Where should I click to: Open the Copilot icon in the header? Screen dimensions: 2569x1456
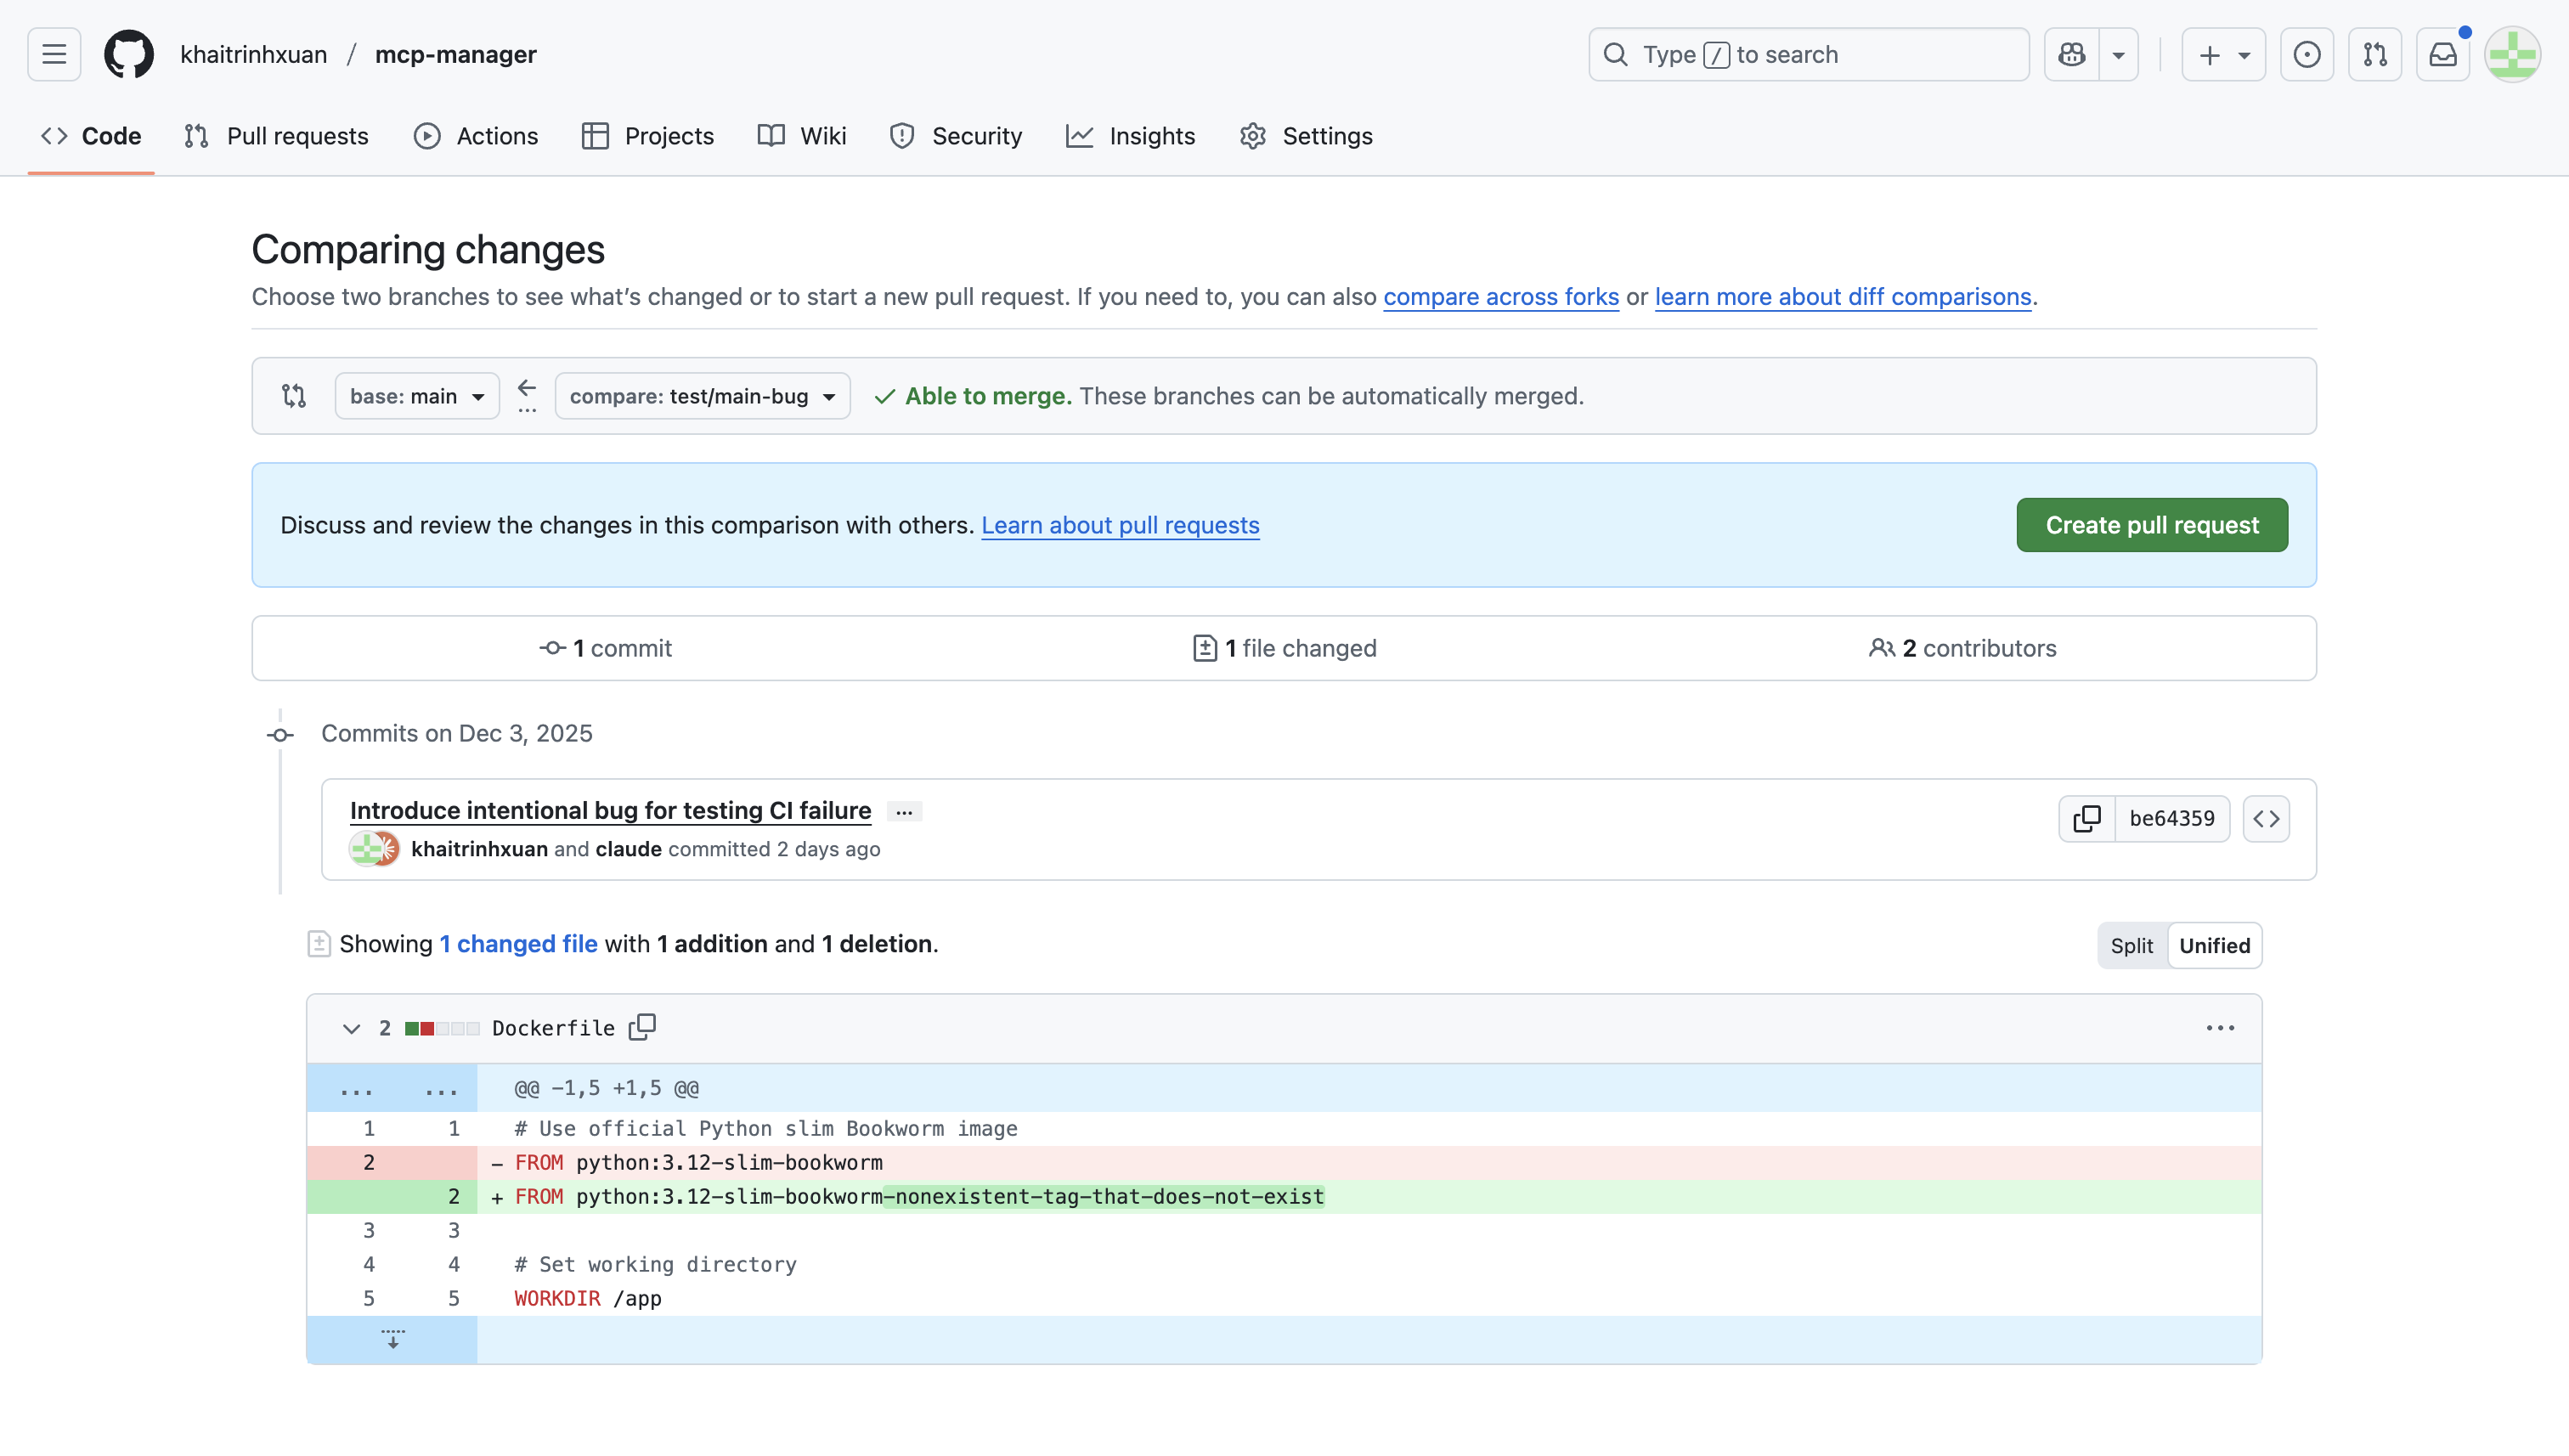pyautogui.click(x=2072, y=54)
